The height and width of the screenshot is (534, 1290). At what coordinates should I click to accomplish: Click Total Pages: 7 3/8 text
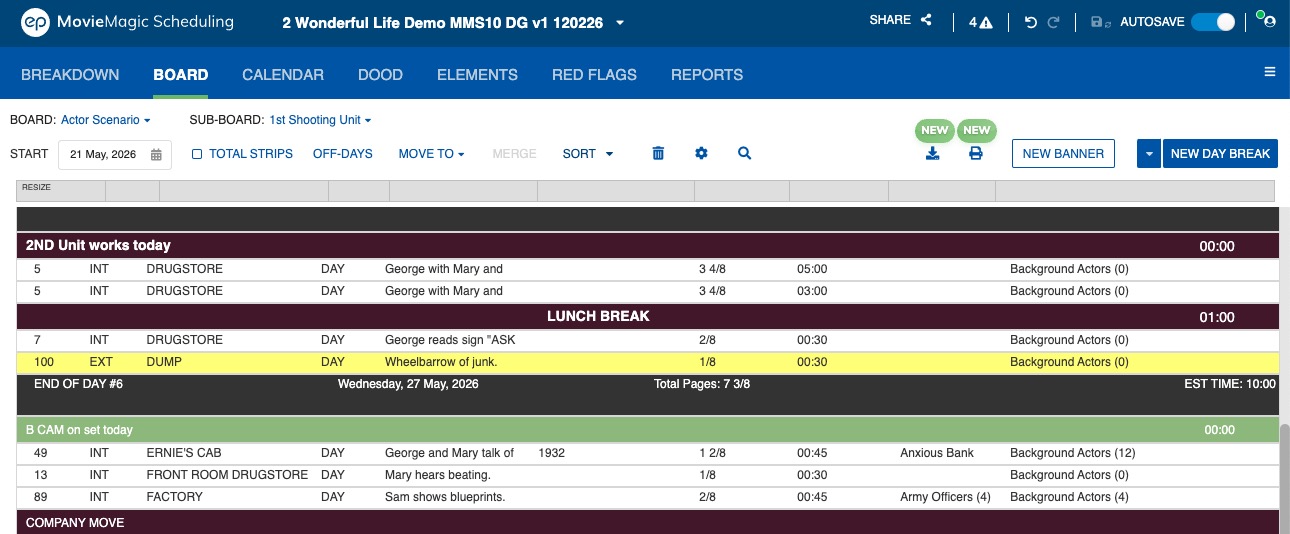tap(702, 384)
